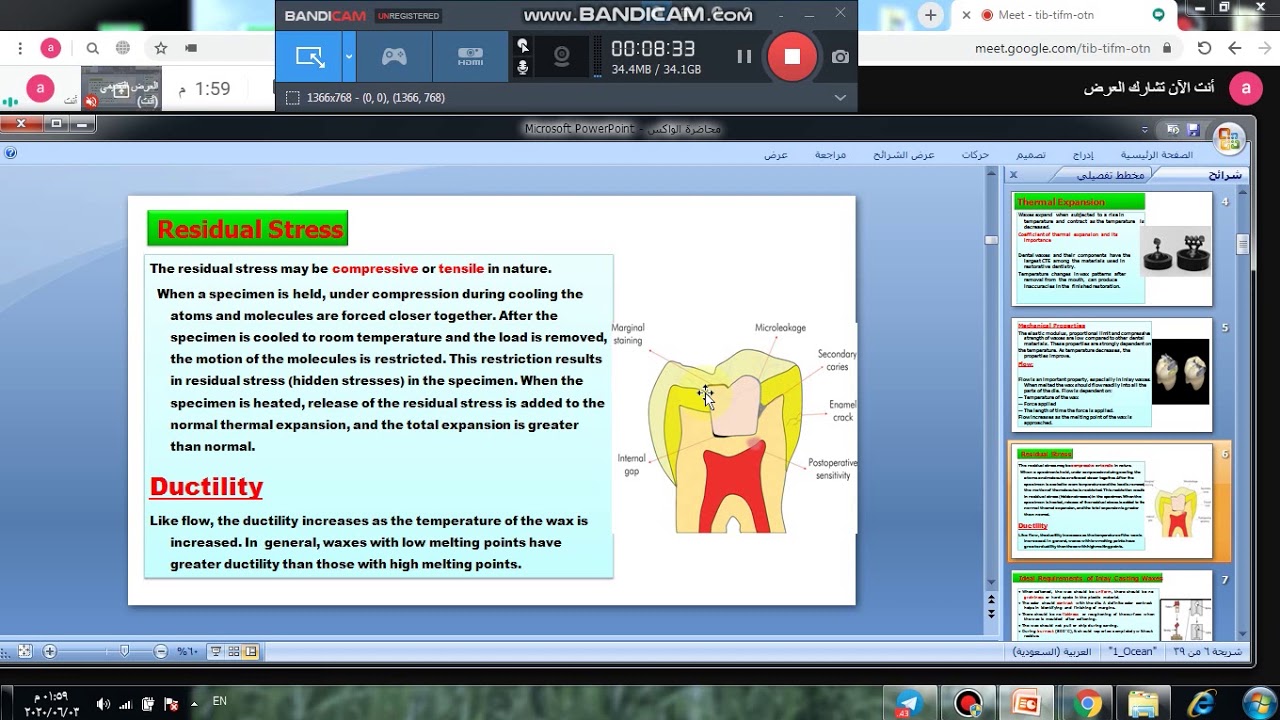This screenshot has height=720, width=1280.
Task: Reload the Meet page
Action: 1204,48
